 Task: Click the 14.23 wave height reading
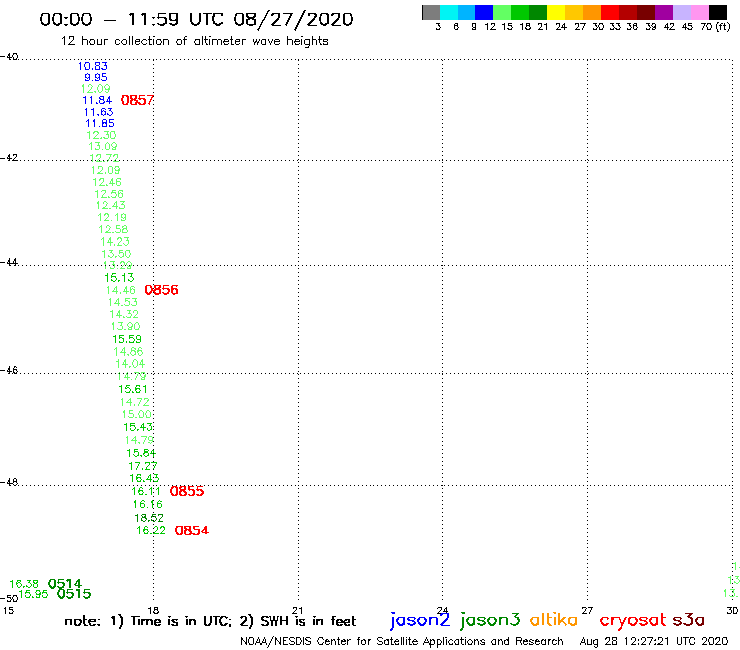[x=115, y=242]
